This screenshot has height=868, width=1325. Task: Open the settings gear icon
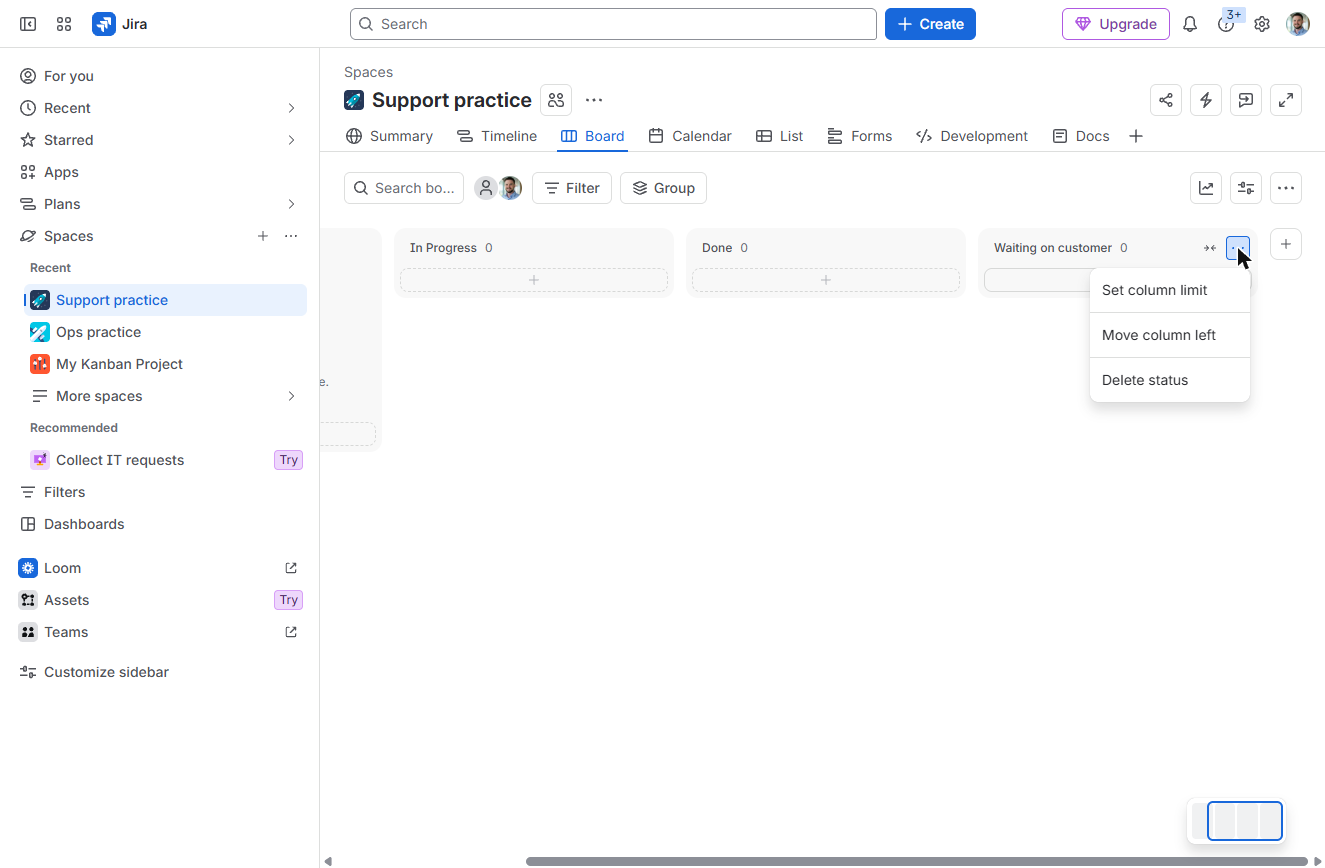click(x=1262, y=24)
